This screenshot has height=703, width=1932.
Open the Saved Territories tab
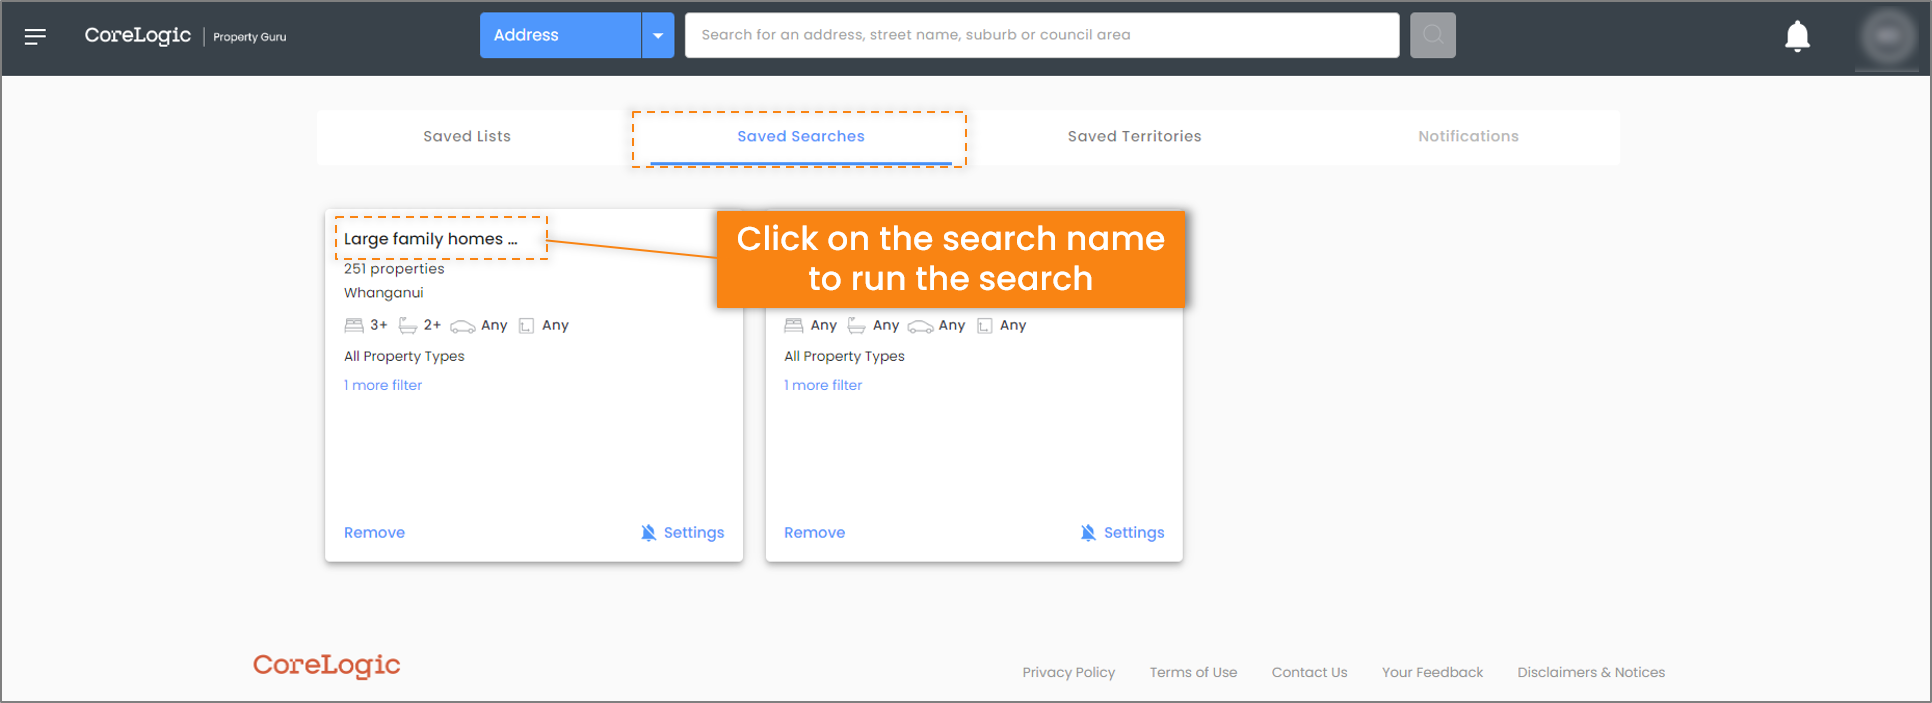(x=1134, y=136)
